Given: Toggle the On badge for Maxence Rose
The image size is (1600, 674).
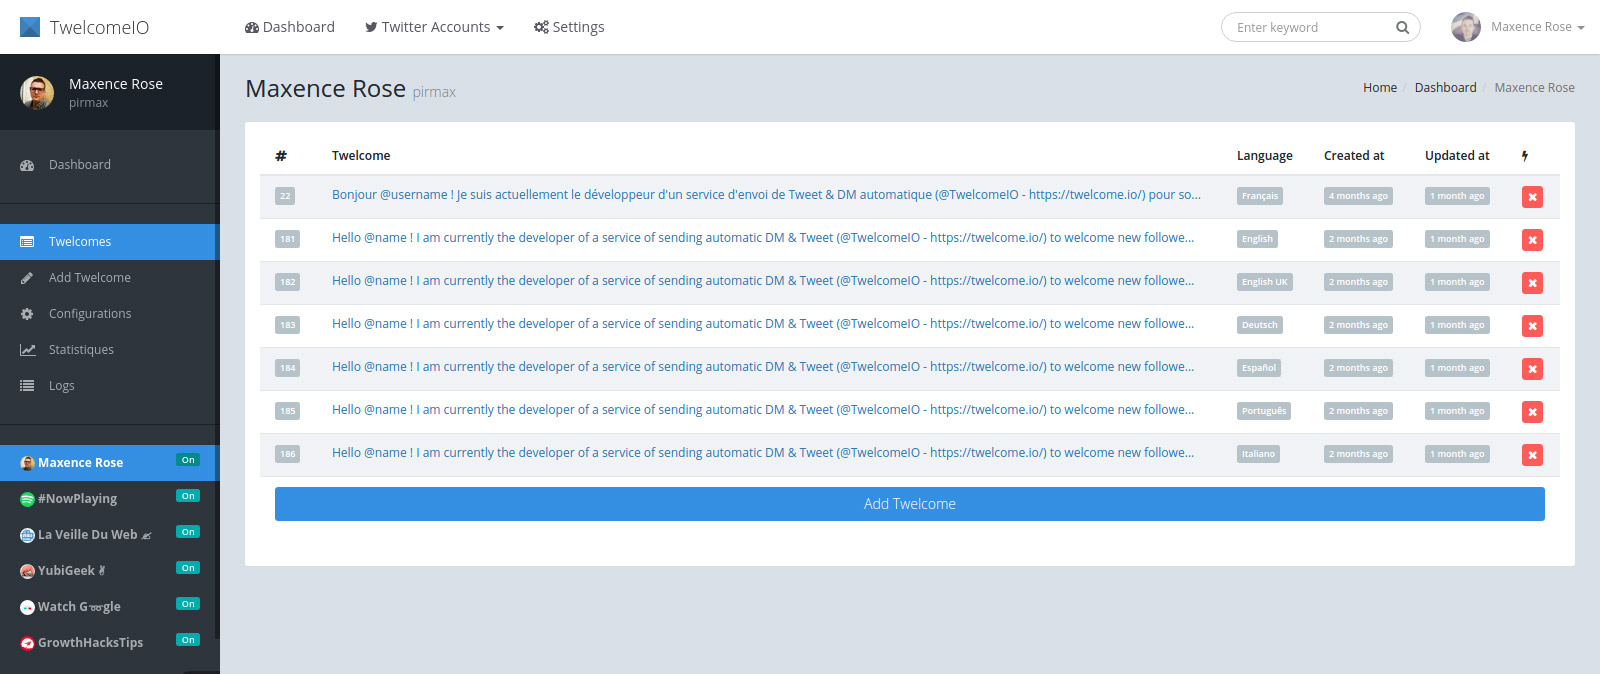Looking at the screenshot, I should [188, 460].
